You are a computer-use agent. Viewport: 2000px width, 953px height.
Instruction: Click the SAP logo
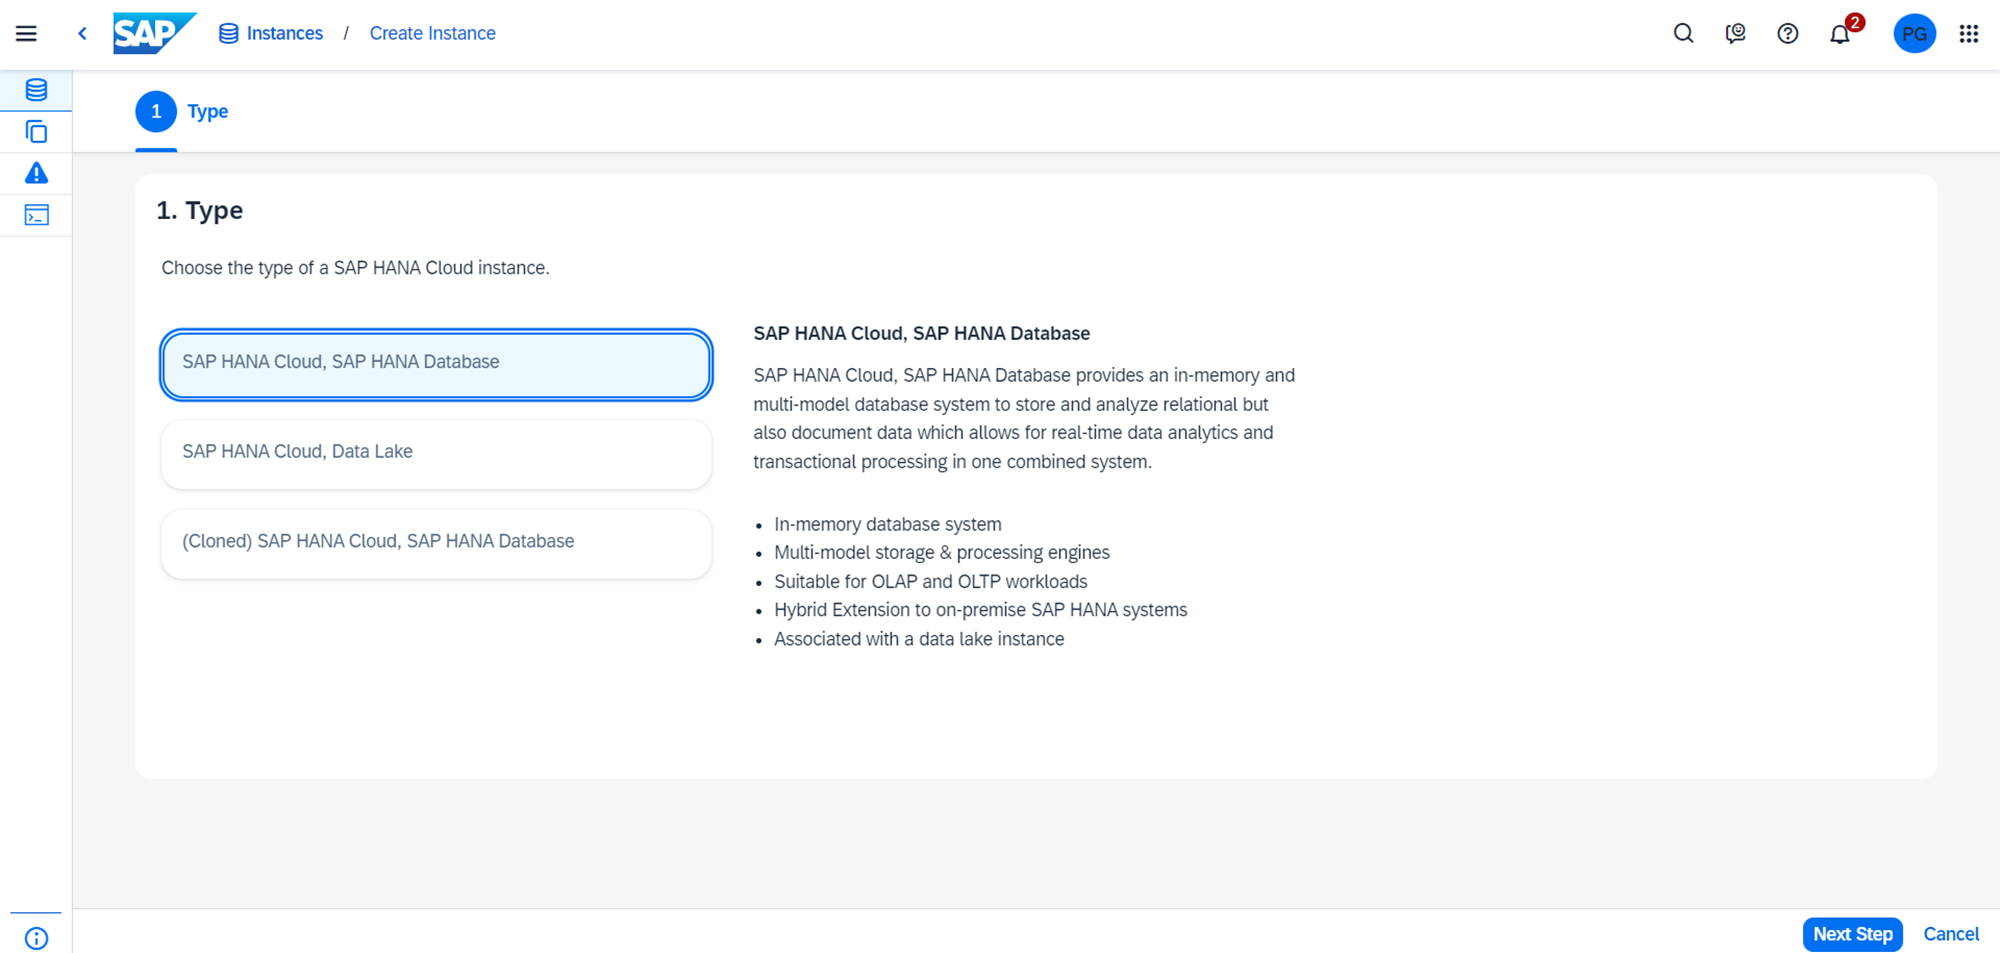coord(153,34)
